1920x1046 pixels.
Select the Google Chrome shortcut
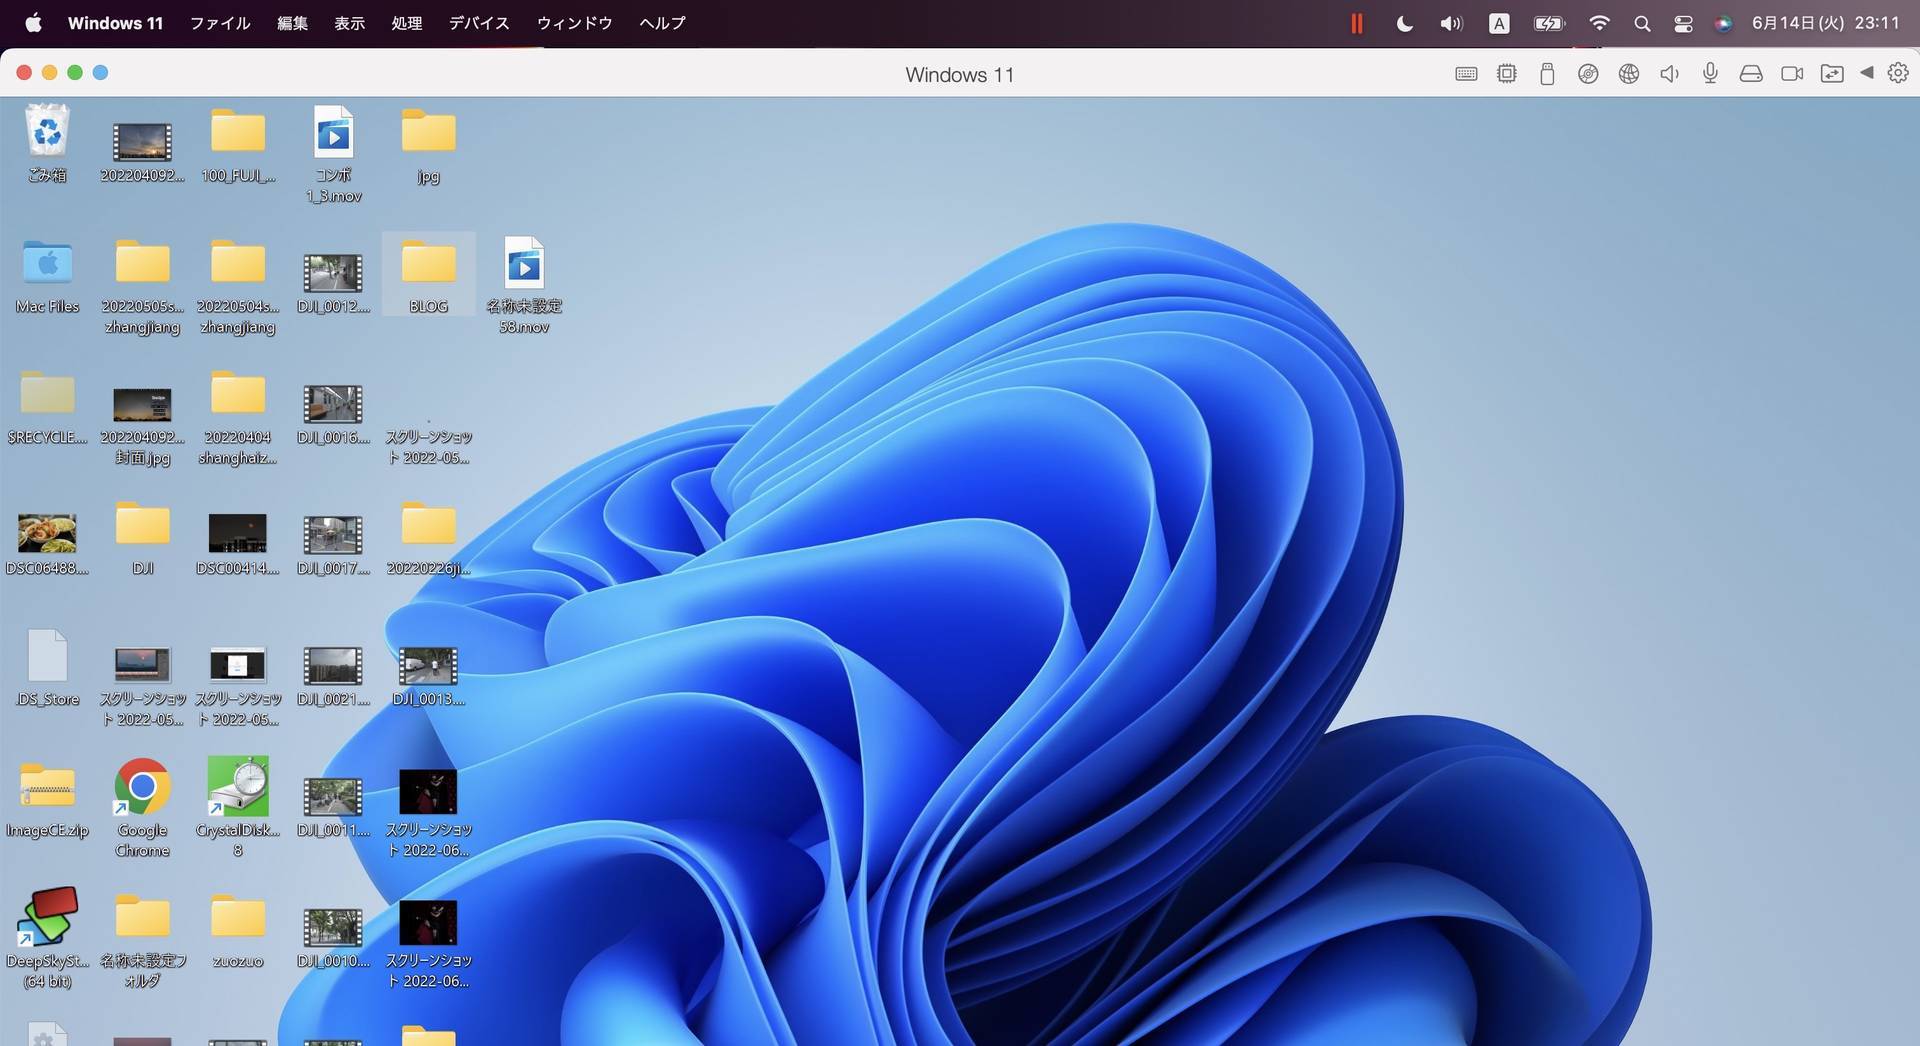click(142, 808)
